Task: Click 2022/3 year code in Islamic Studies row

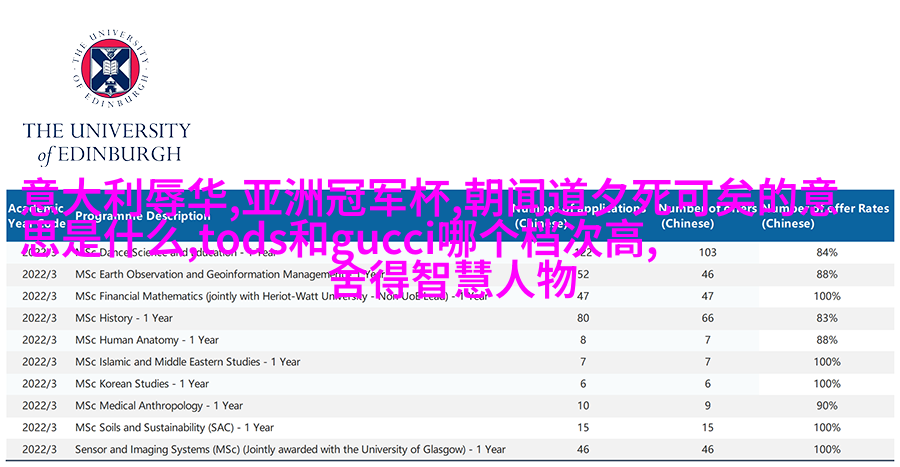Action: (x=40, y=362)
